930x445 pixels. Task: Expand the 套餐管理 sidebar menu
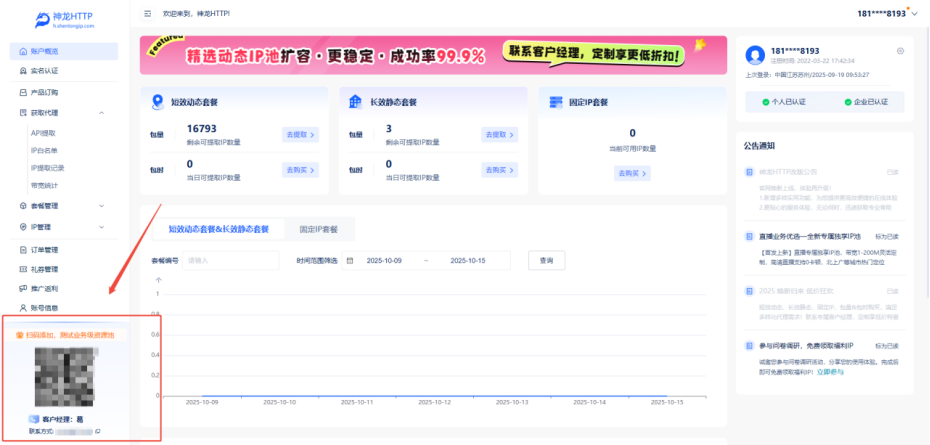tap(101, 205)
